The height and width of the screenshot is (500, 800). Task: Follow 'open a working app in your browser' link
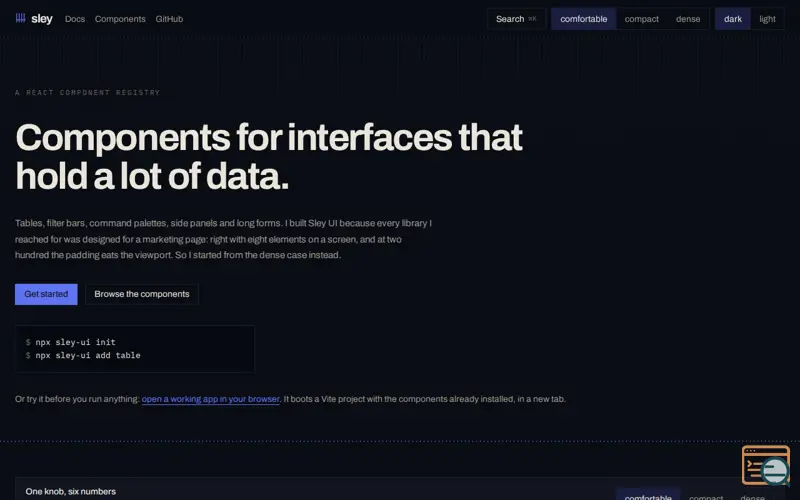point(210,399)
